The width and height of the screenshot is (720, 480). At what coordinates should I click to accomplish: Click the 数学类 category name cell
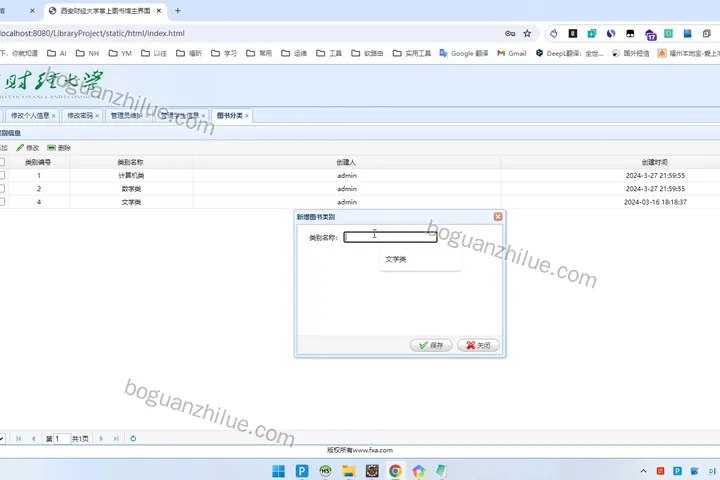click(131, 189)
